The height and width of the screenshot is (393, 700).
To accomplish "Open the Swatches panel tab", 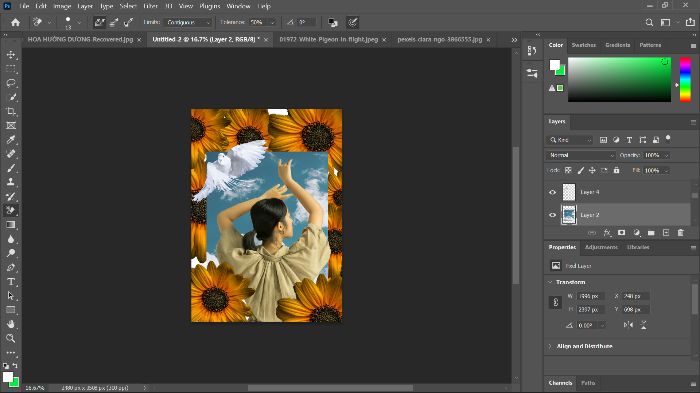I will pos(583,45).
